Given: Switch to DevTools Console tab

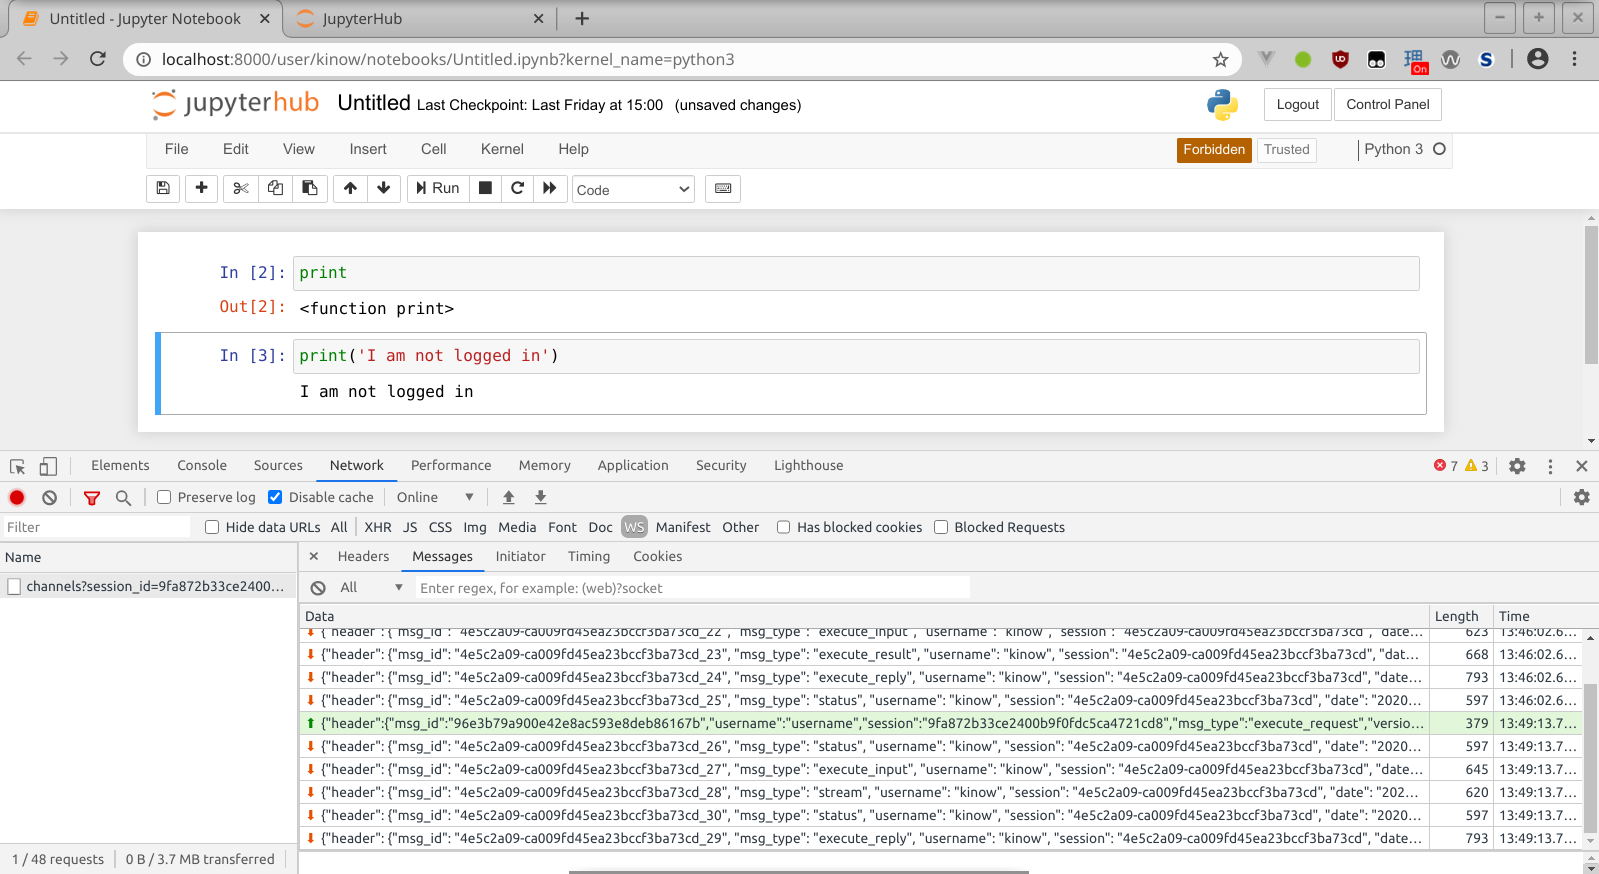Looking at the screenshot, I should pyautogui.click(x=202, y=465).
